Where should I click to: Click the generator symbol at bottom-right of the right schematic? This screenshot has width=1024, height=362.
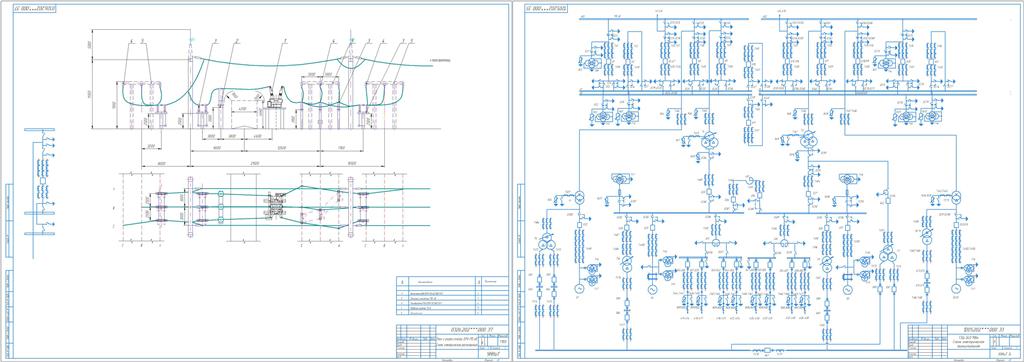coord(955,288)
